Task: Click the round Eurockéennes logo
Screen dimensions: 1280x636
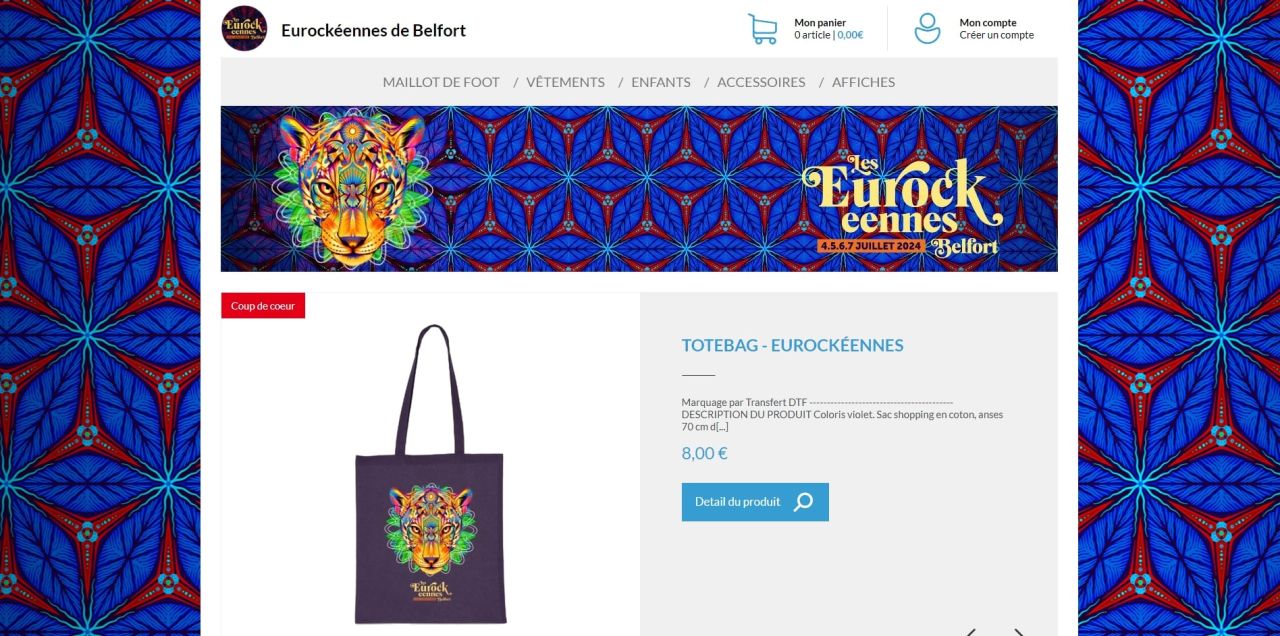Action: pyautogui.click(x=244, y=29)
